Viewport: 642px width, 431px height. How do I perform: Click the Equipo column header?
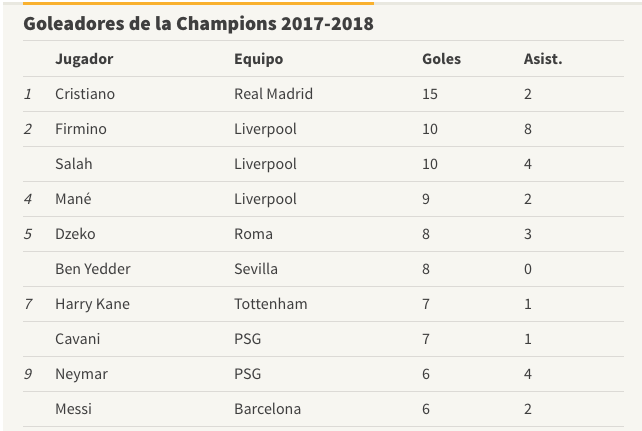(x=258, y=59)
